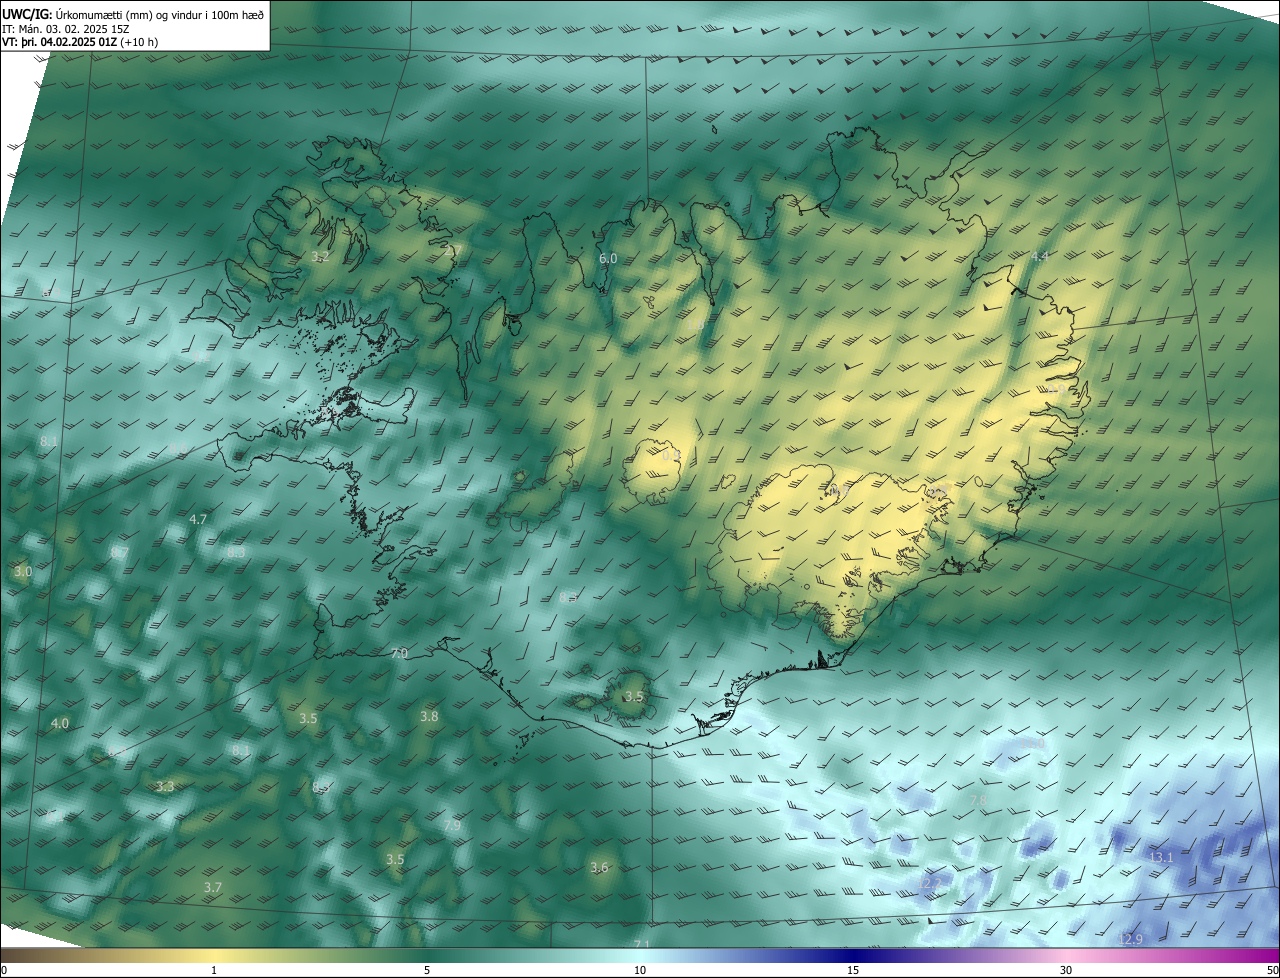Select the 4.0 value label on the map

click(60, 723)
